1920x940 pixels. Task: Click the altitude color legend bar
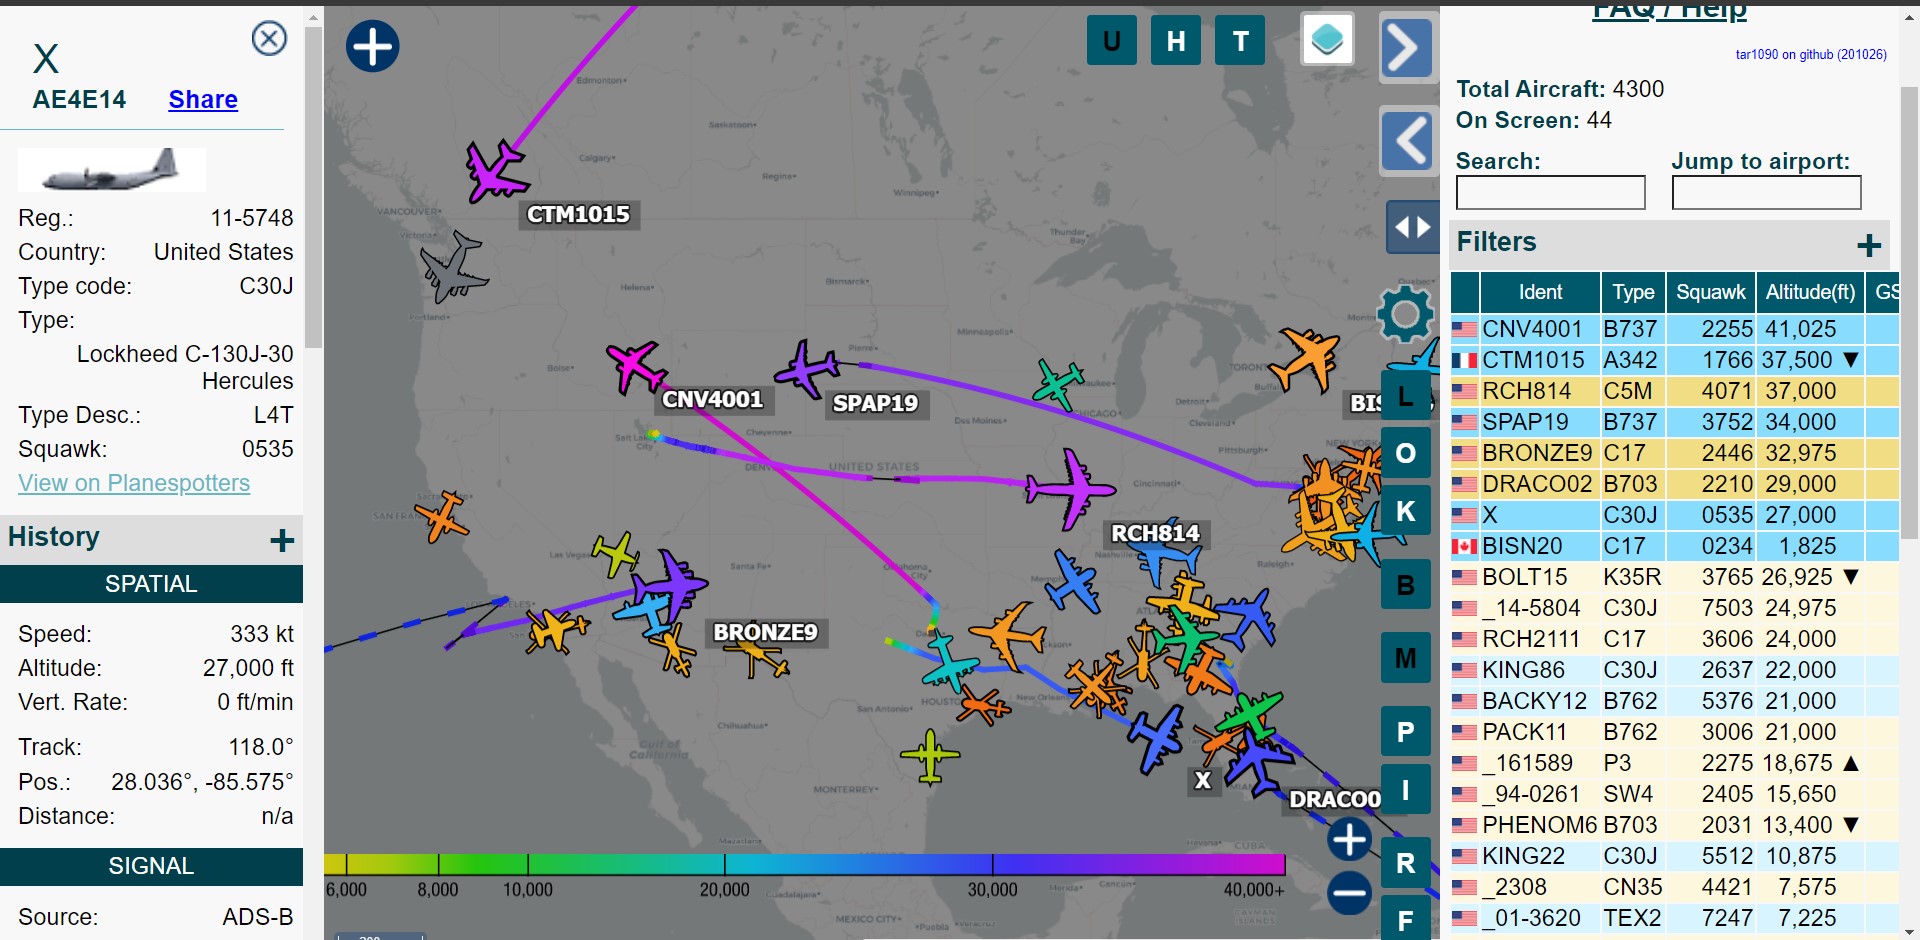pos(805,865)
